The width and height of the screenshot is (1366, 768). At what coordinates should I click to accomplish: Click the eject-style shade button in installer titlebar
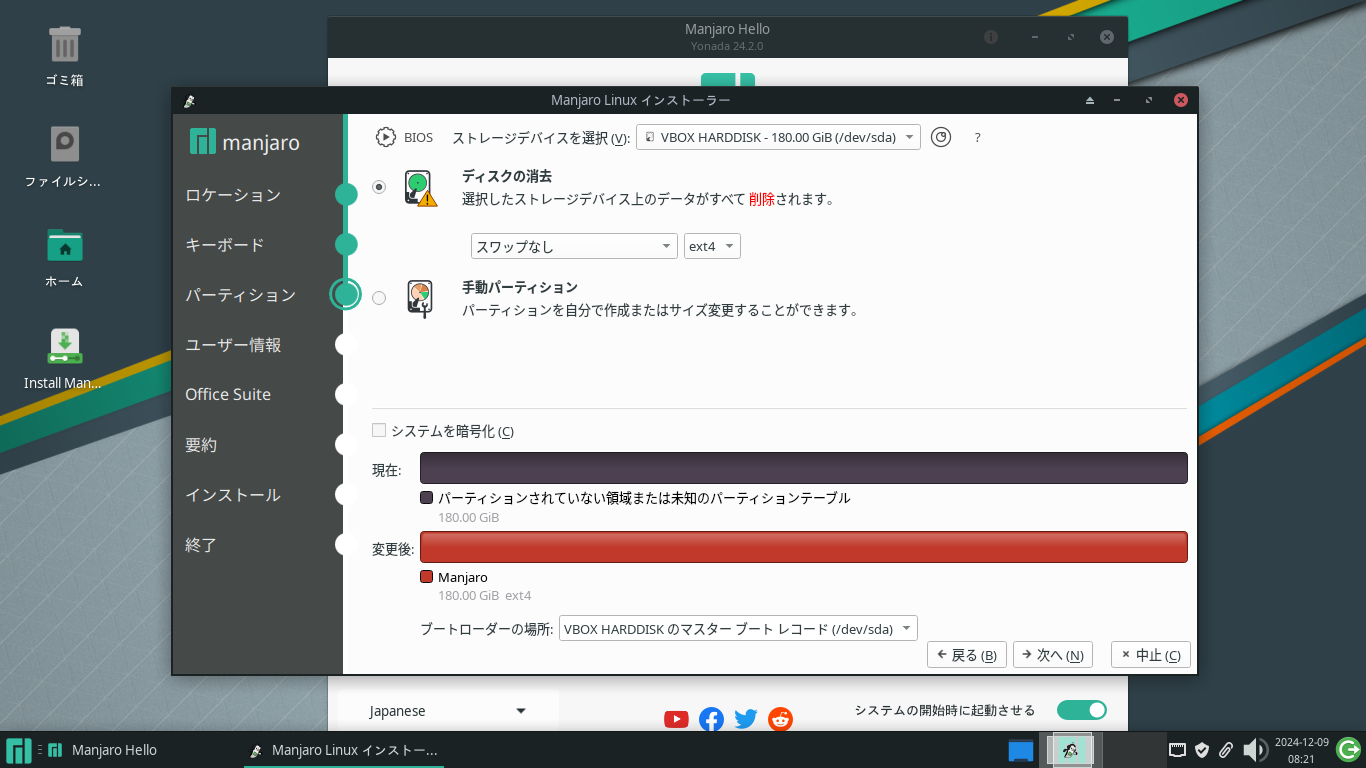point(1090,100)
